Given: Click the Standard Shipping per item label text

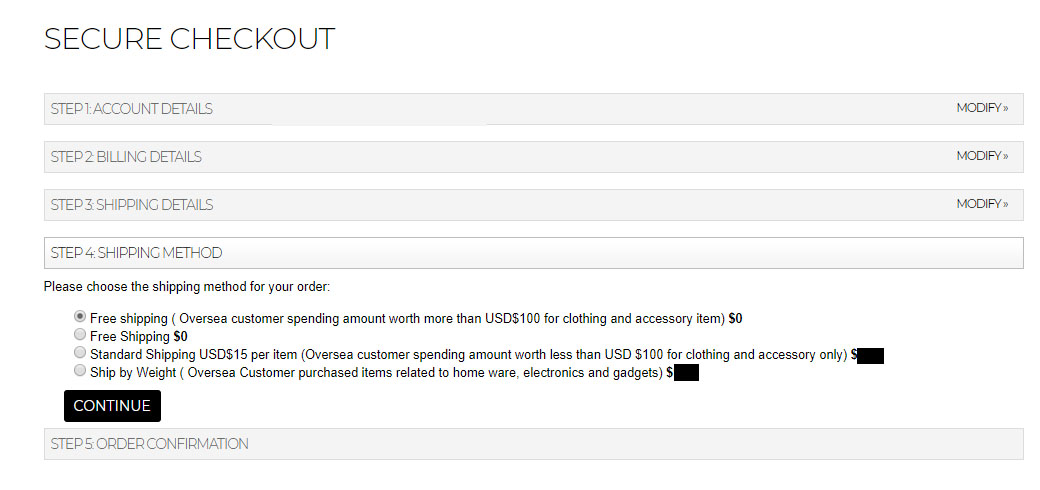Looking at the screenshot, I should tap(468, 354).
